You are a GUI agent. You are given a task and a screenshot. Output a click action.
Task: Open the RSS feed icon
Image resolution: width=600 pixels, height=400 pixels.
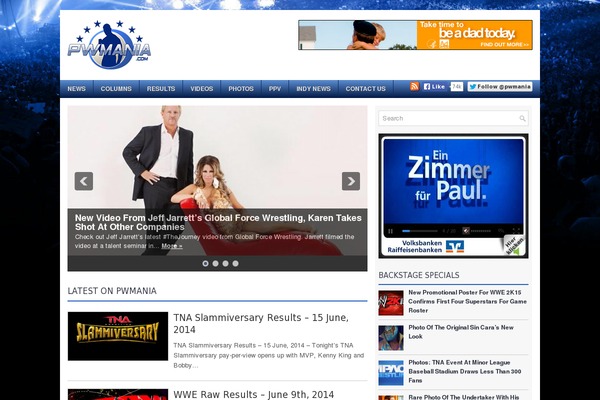pos(414,87)
